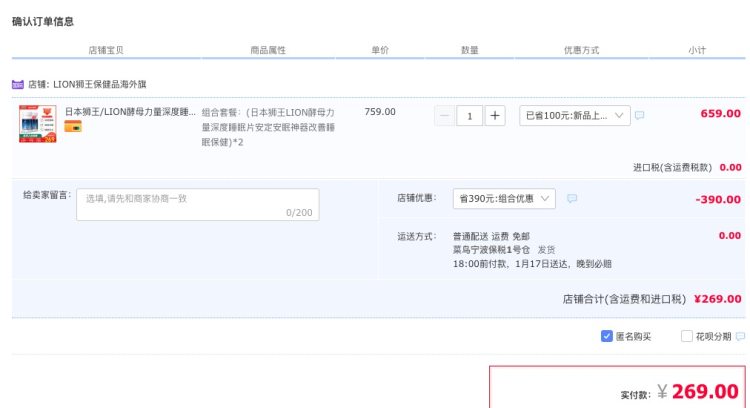Click the 0.00 shipping fee amount
This screenshot has height=408, width=750.
point(729,236)
